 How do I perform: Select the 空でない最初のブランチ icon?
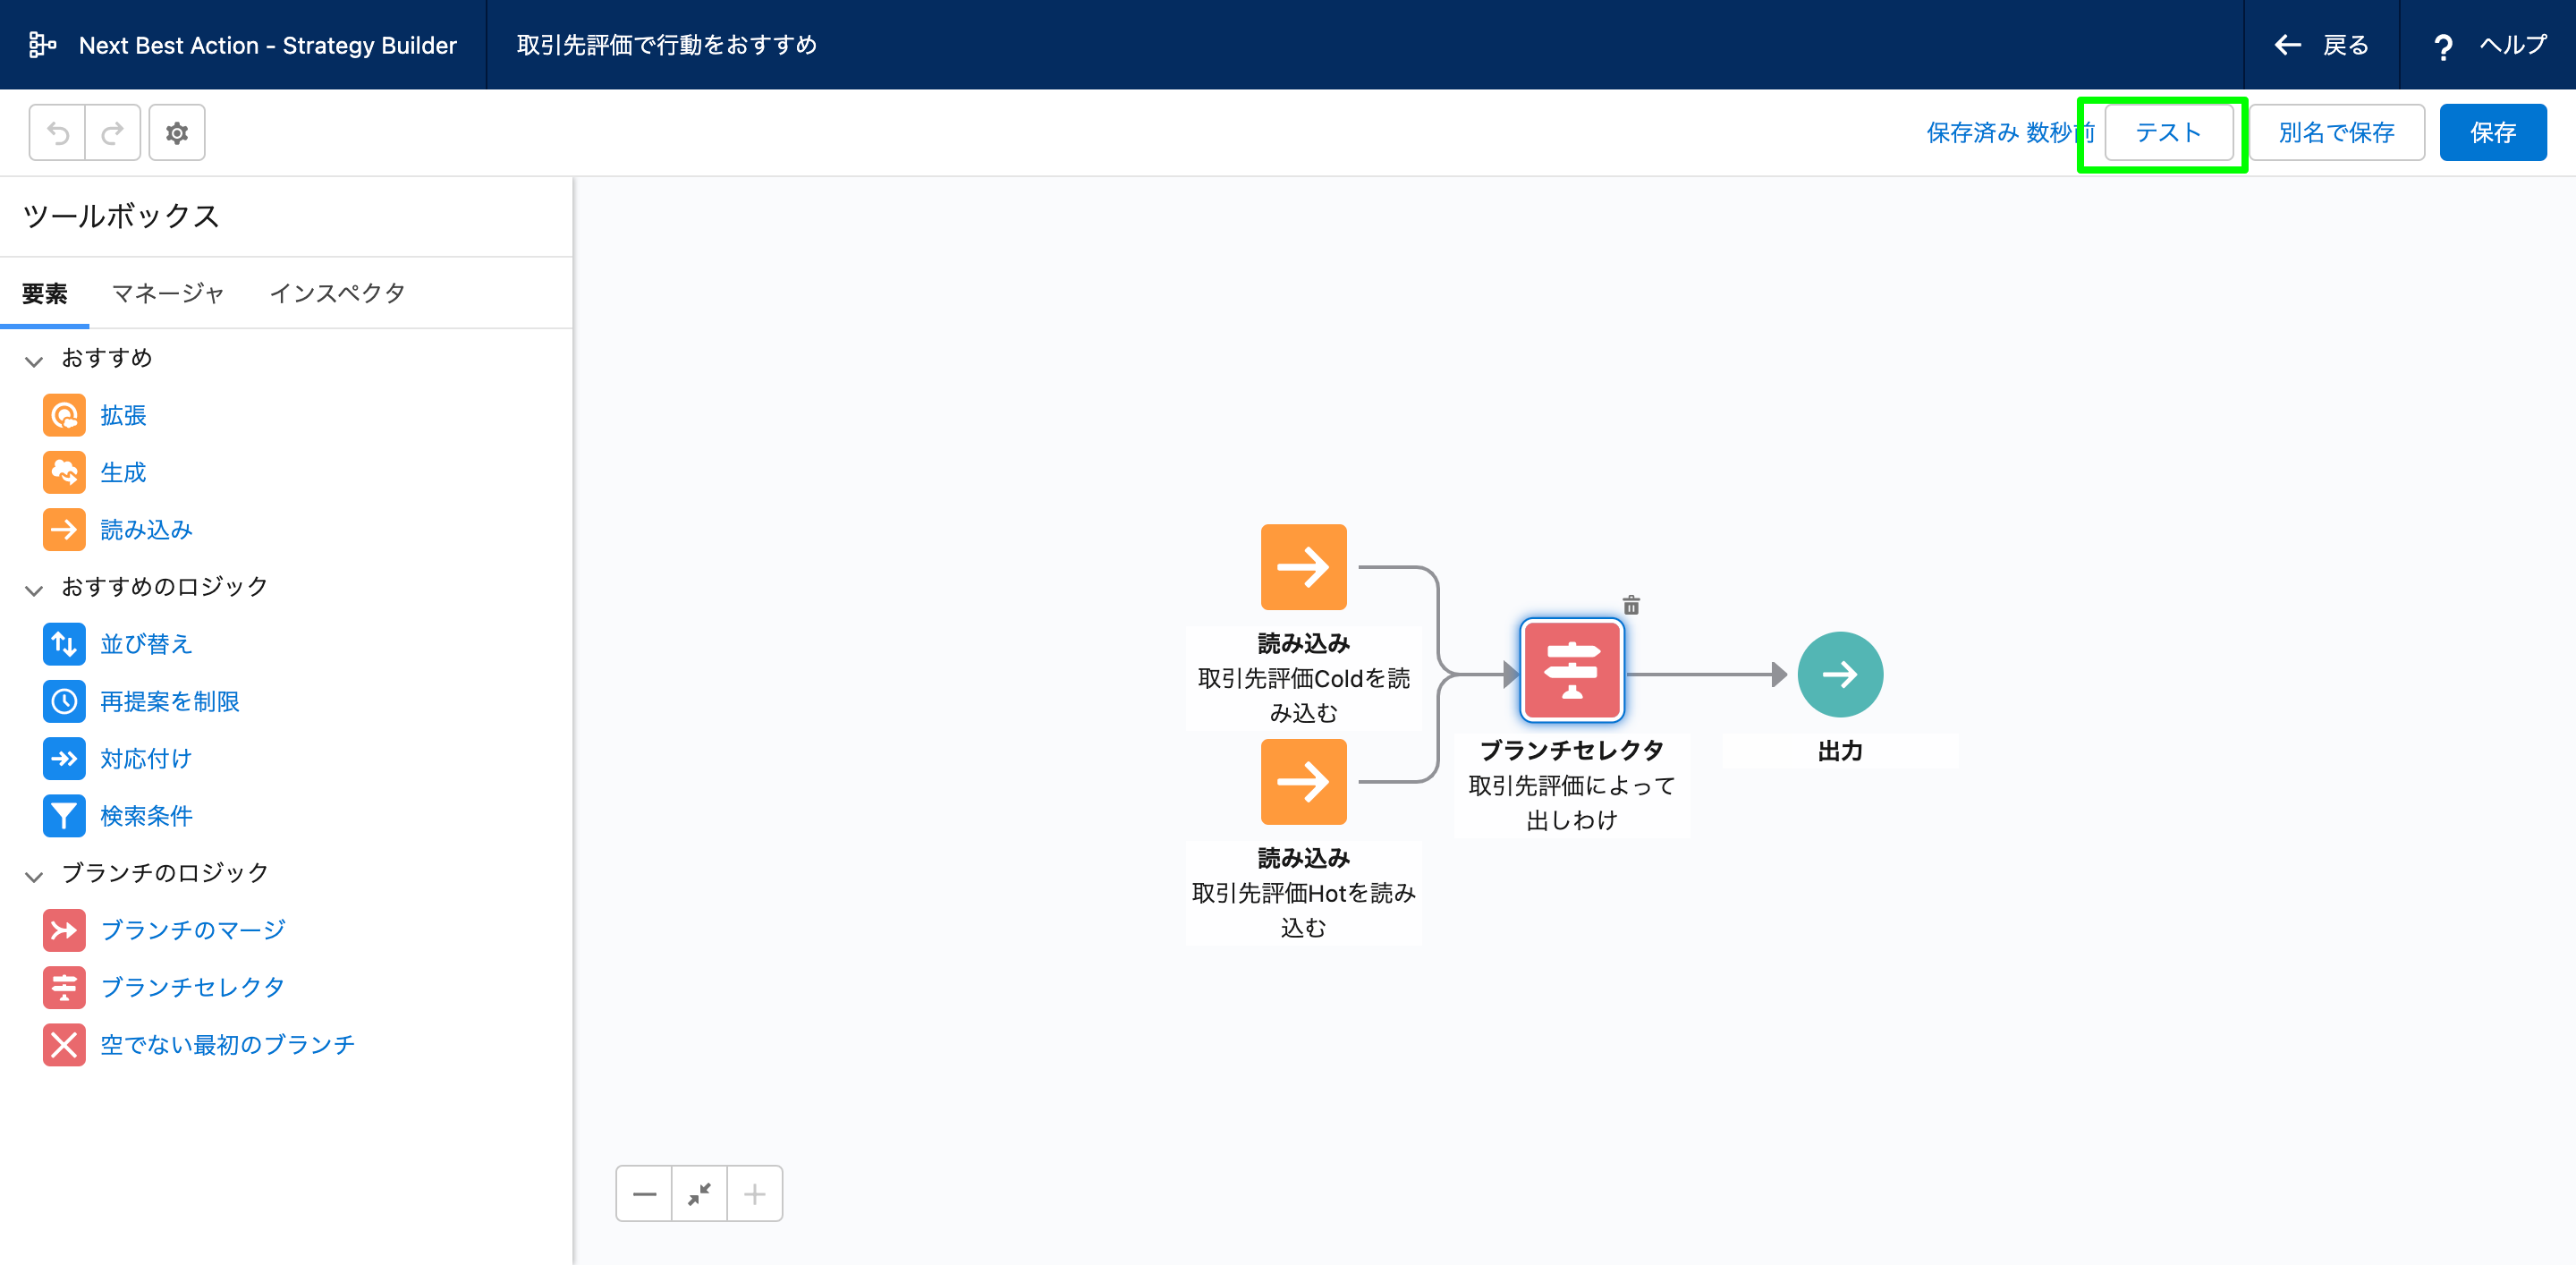coord(64,1044)
